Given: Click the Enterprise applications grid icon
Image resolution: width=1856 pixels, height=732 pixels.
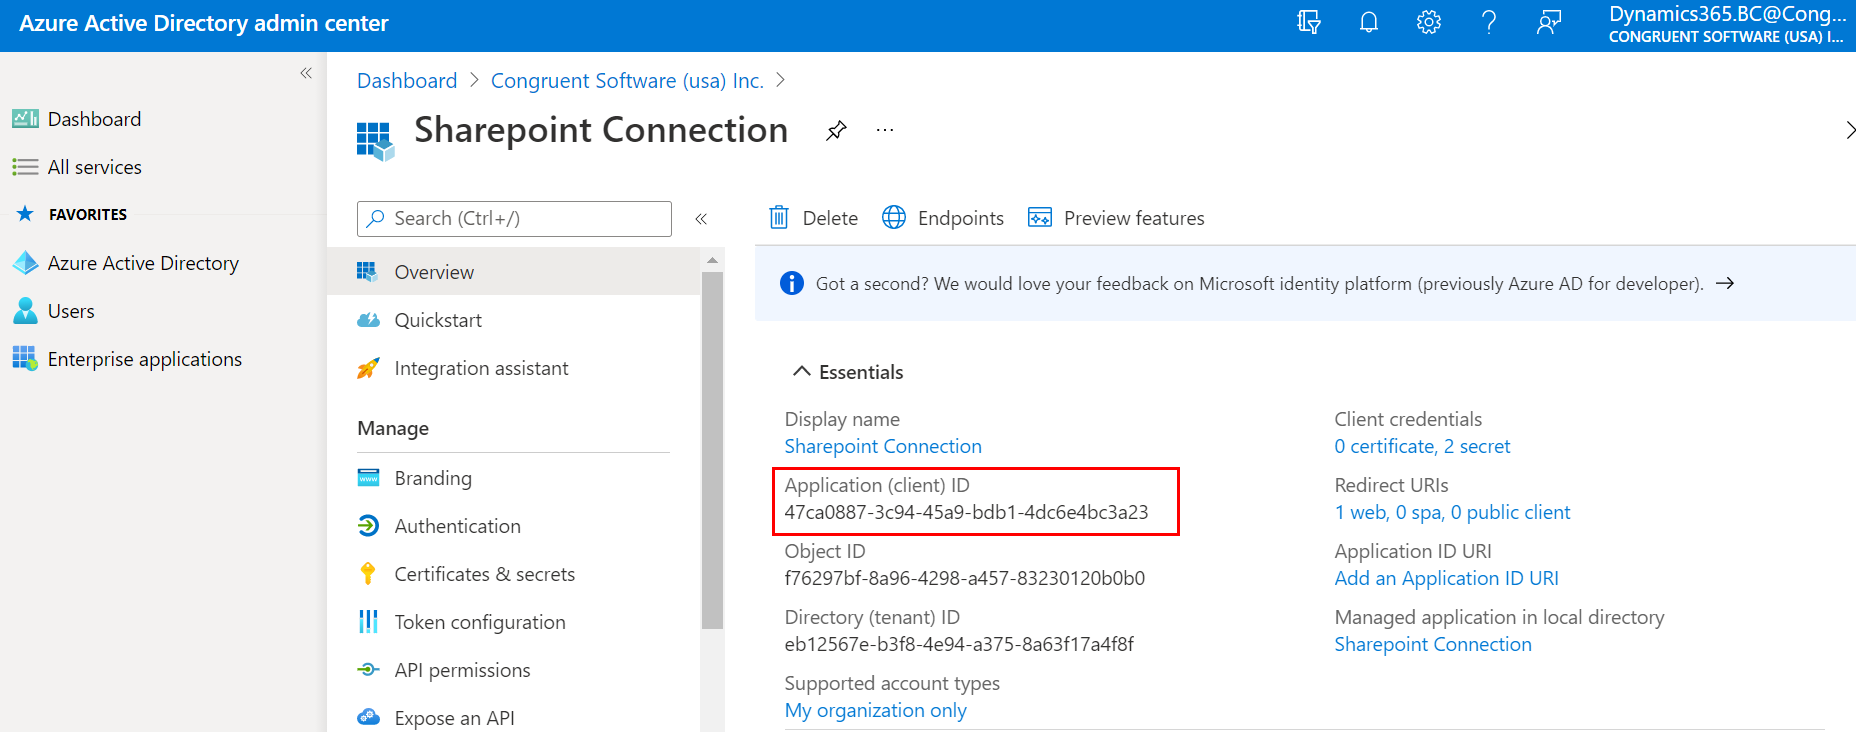Looking at the screenshot, I should [25, 359].
